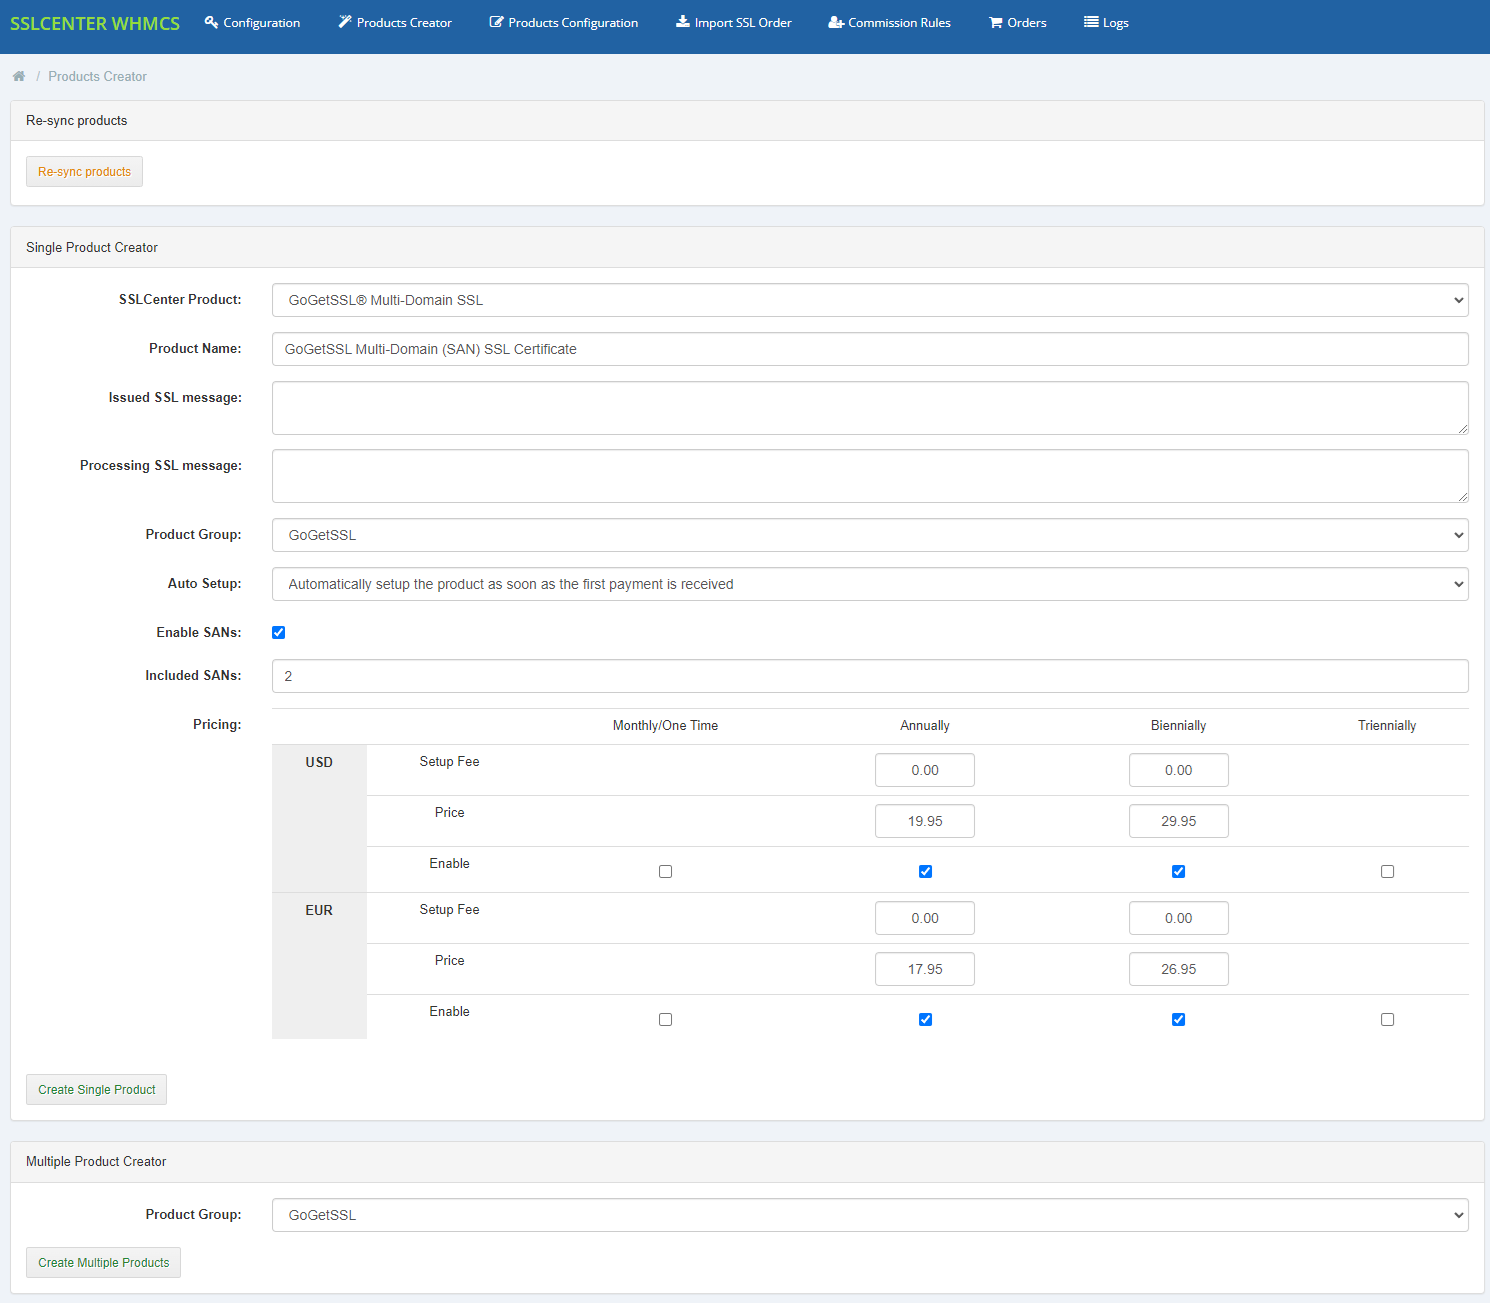The image size is (1490, 1303).
Task: Click the Products Creator breadcrumb text
Action: [x=97, y=76]
